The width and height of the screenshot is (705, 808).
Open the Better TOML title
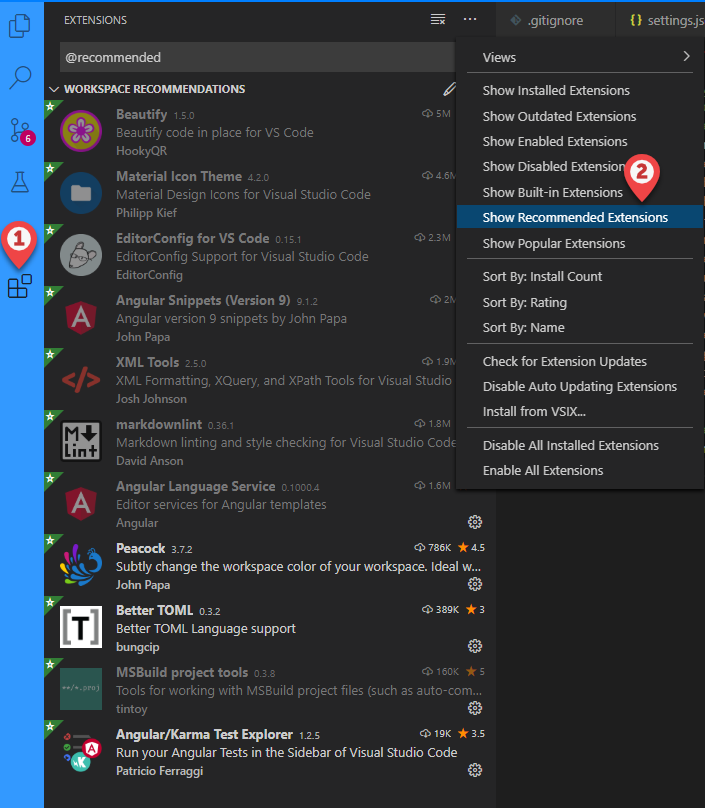(x=154, y=611)
